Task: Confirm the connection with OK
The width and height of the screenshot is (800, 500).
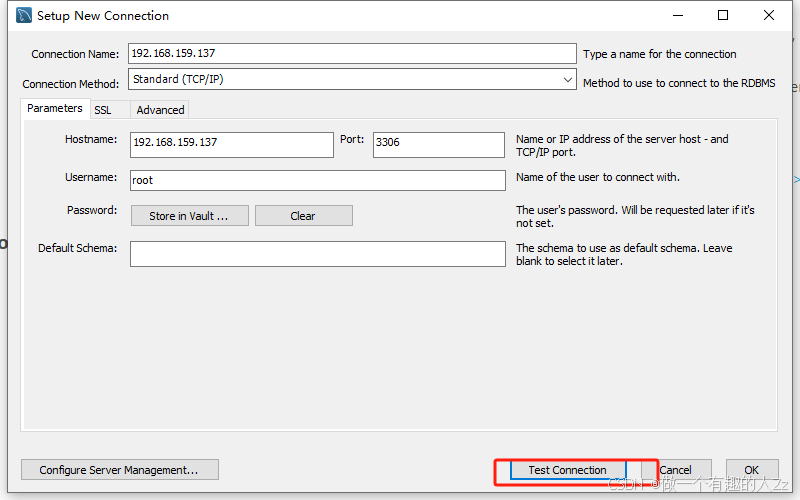Action: (752, 470)
